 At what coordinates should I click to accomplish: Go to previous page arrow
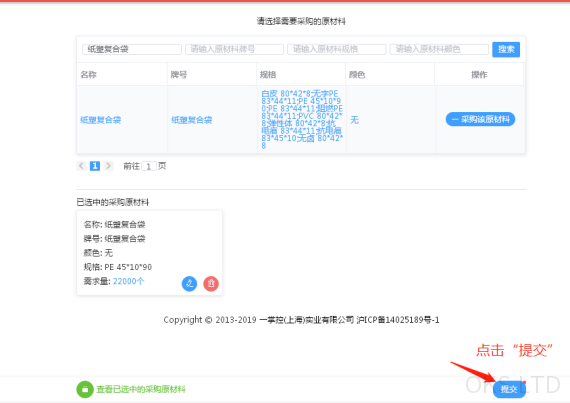point(81,166)
